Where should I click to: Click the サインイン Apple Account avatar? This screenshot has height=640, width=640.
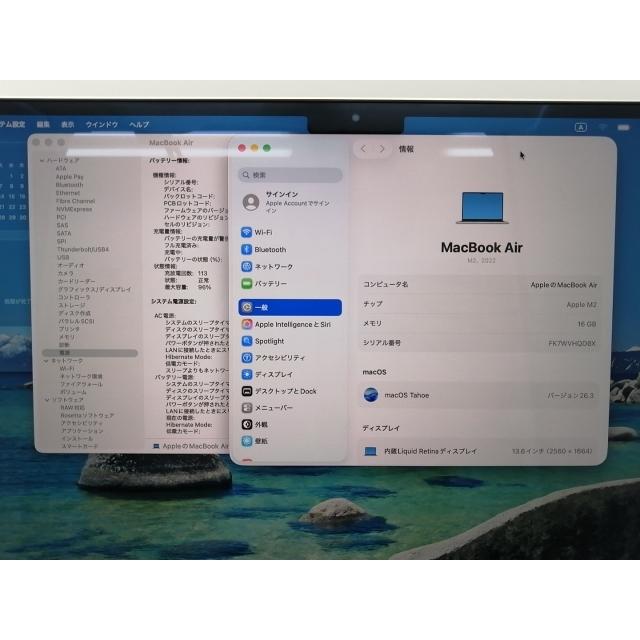(x=251, y=202)
